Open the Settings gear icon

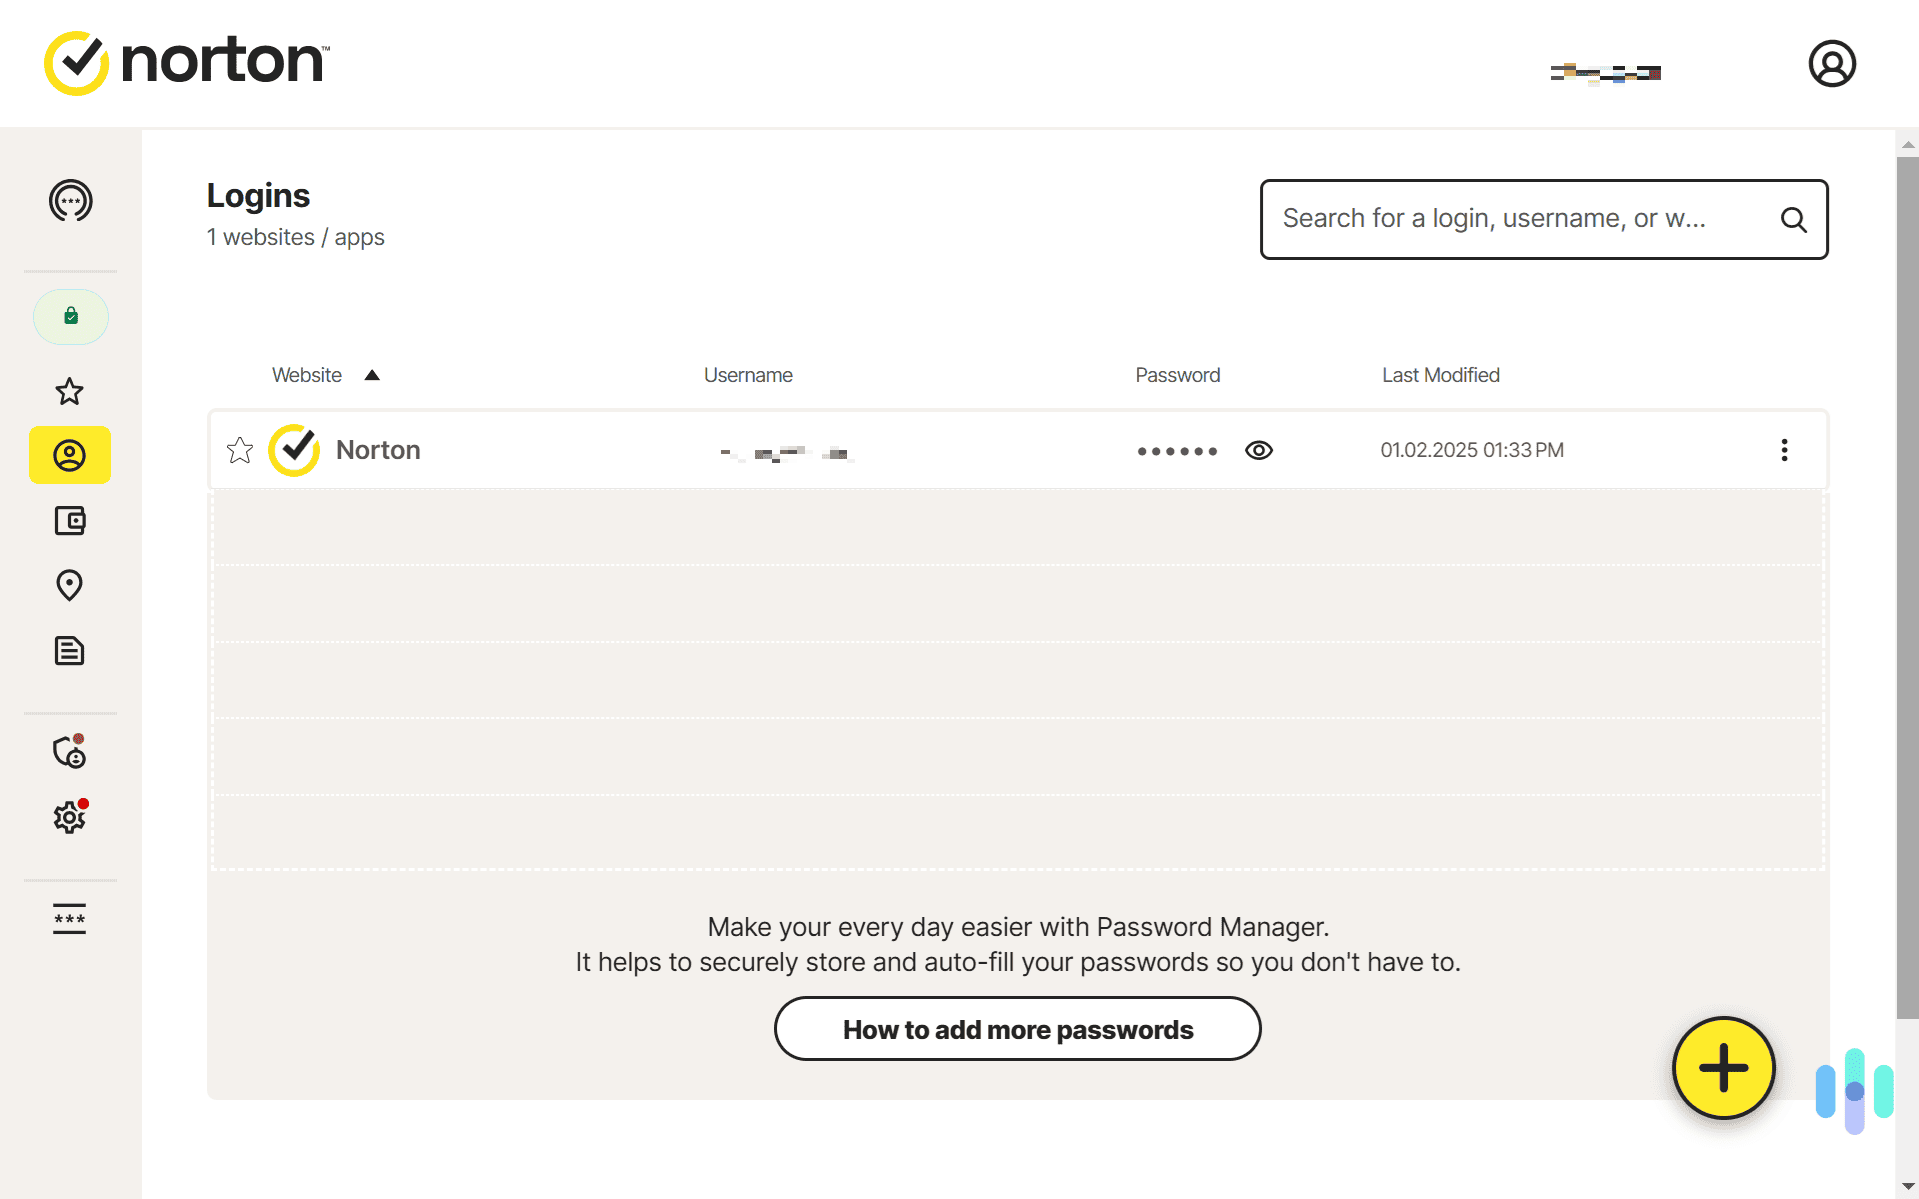69,817
